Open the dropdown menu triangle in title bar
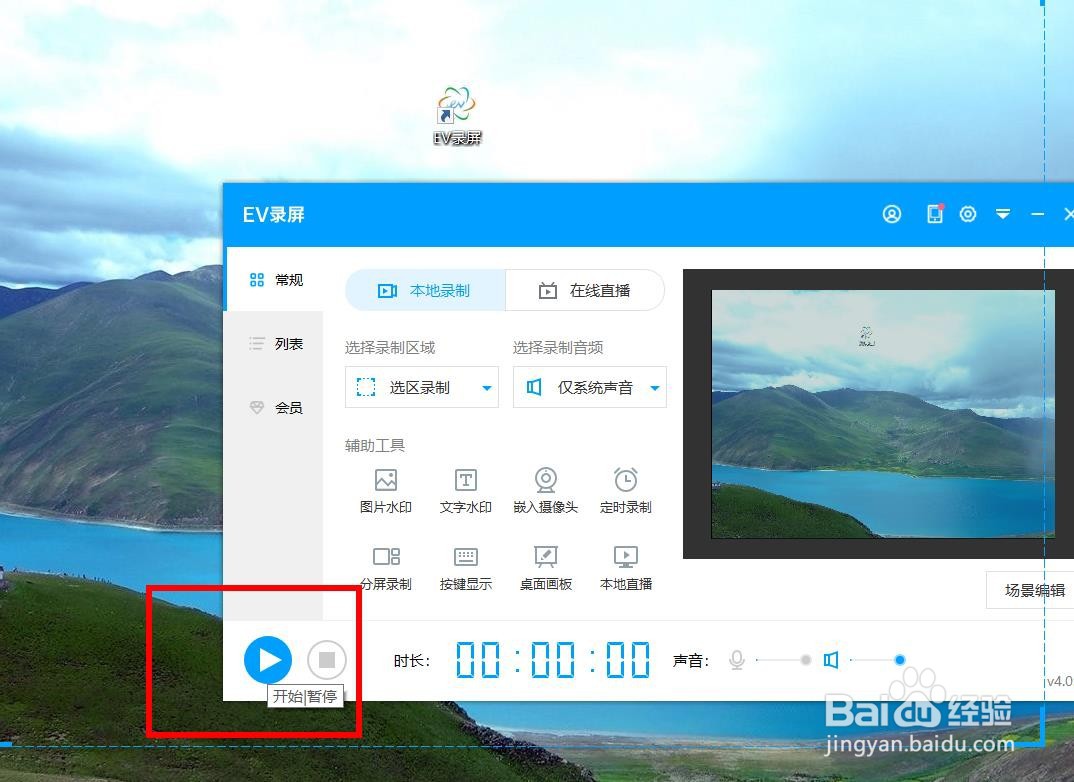1074x782 pixels. point(1003,214)
